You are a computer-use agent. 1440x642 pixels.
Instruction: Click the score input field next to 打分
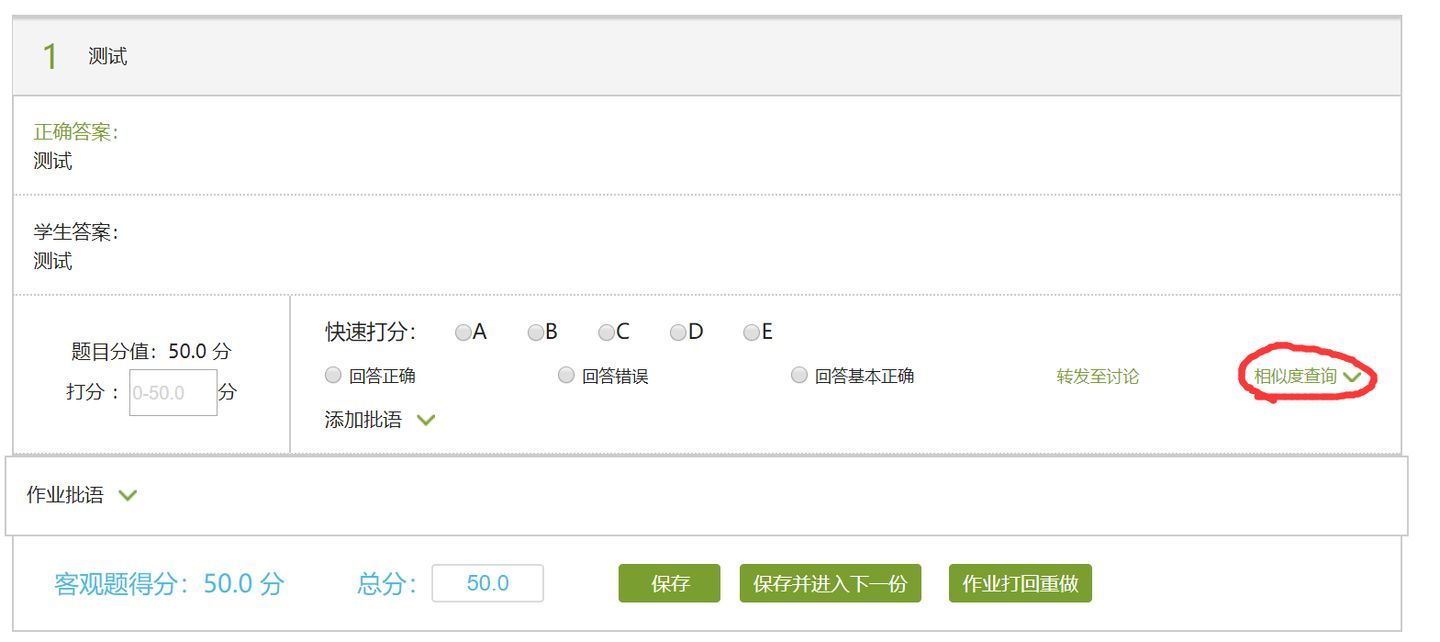point(172,392)
